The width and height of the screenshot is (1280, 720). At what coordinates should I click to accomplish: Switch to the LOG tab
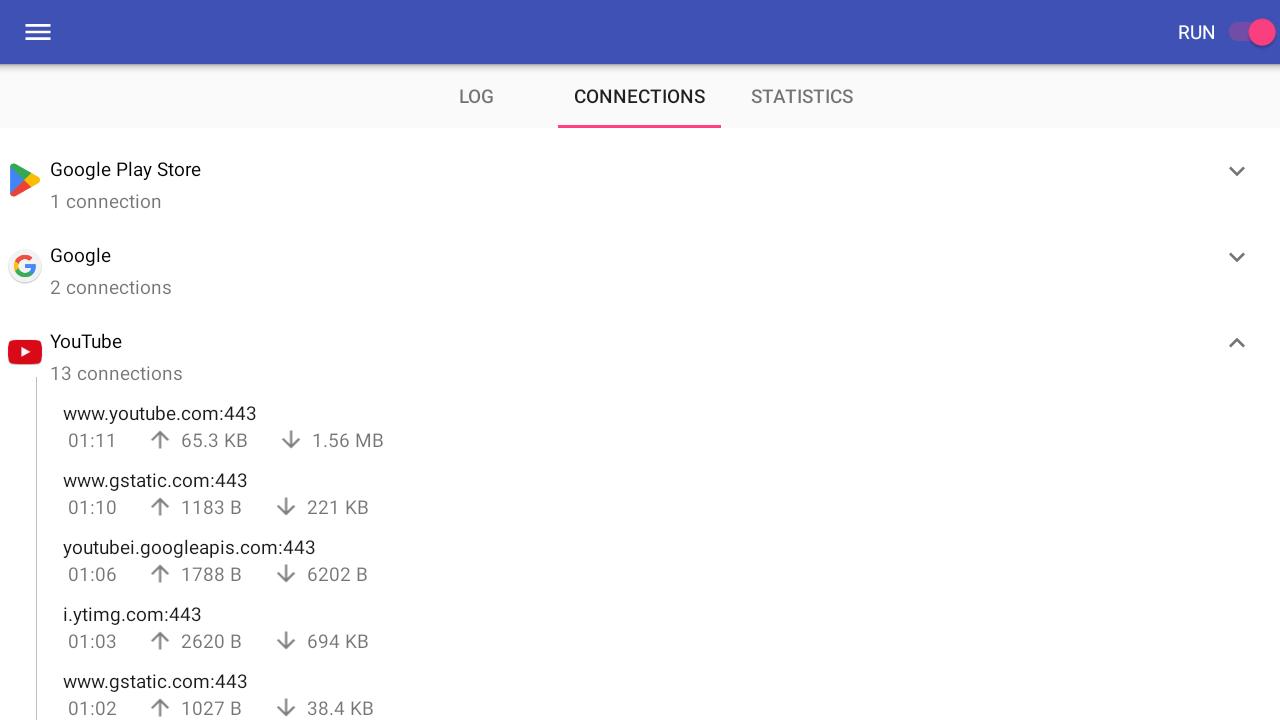[476, 97]
